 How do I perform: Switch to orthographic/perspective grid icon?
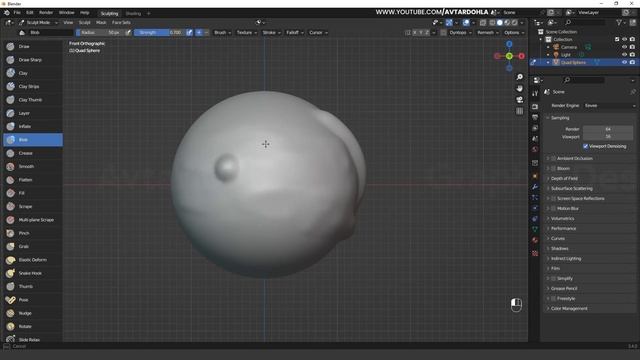tap(520, 111)
